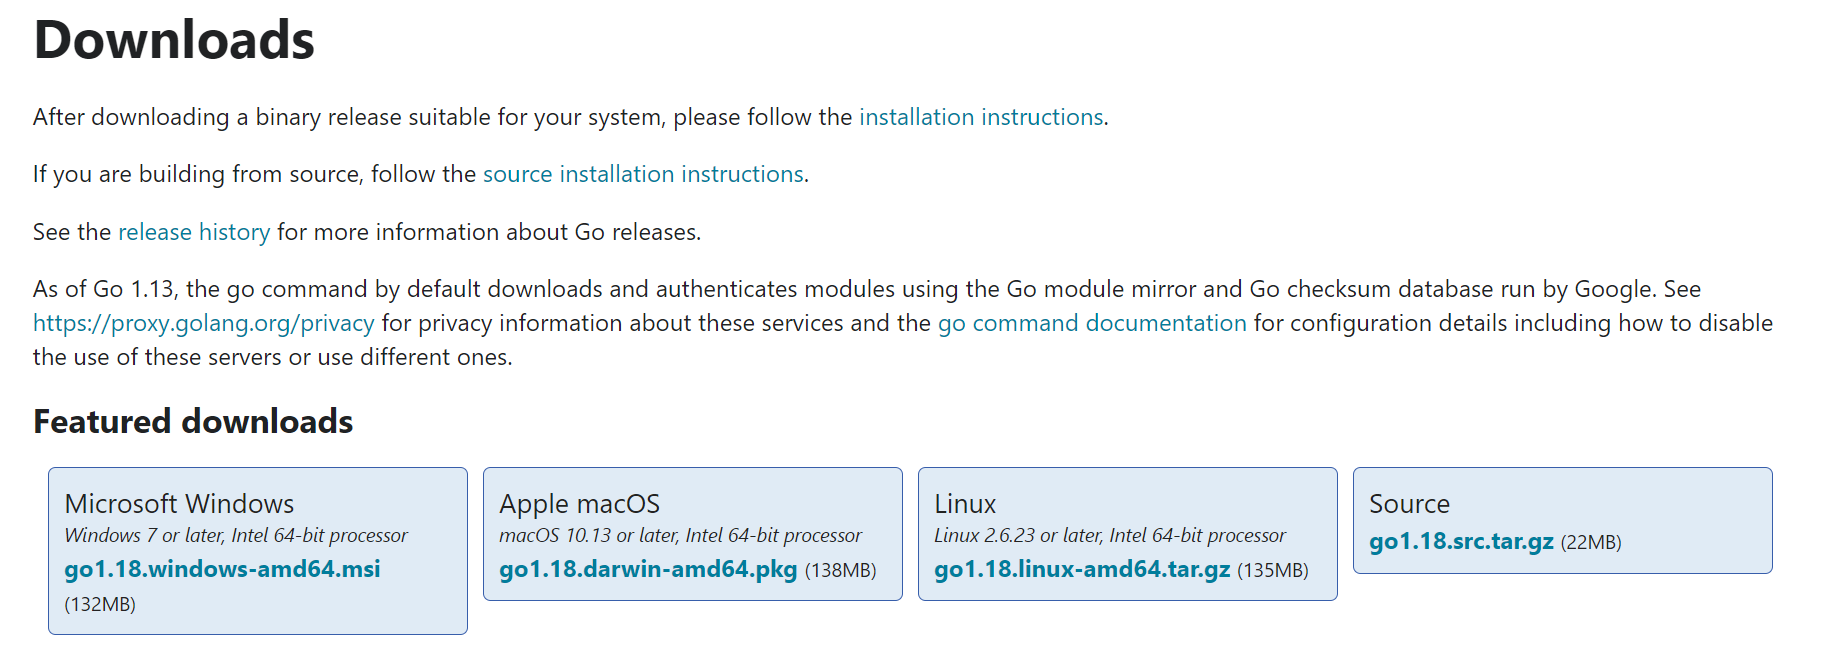Click the (22MB) size label
Viewport: 1833px width, 666px height.
click(1591, 542)
